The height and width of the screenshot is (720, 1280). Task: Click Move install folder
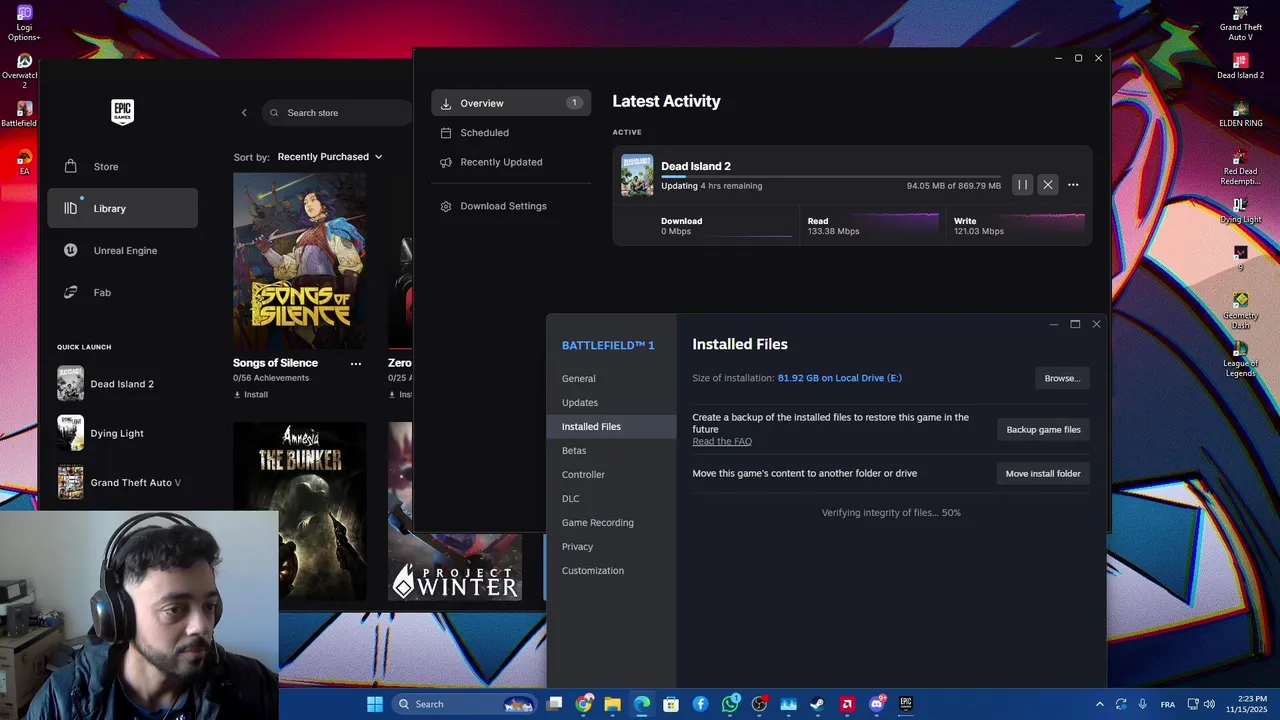[x=1043, y=473]
